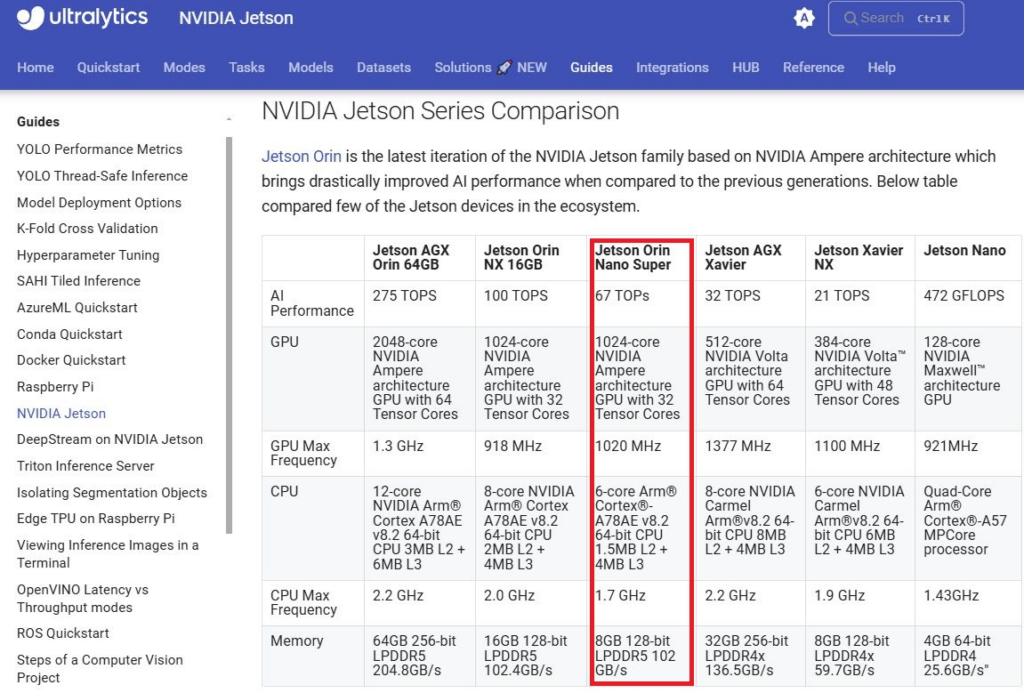Select Raspberry Pi in the sidebar
Screen dimensions: 1024x693
point(56,387)
